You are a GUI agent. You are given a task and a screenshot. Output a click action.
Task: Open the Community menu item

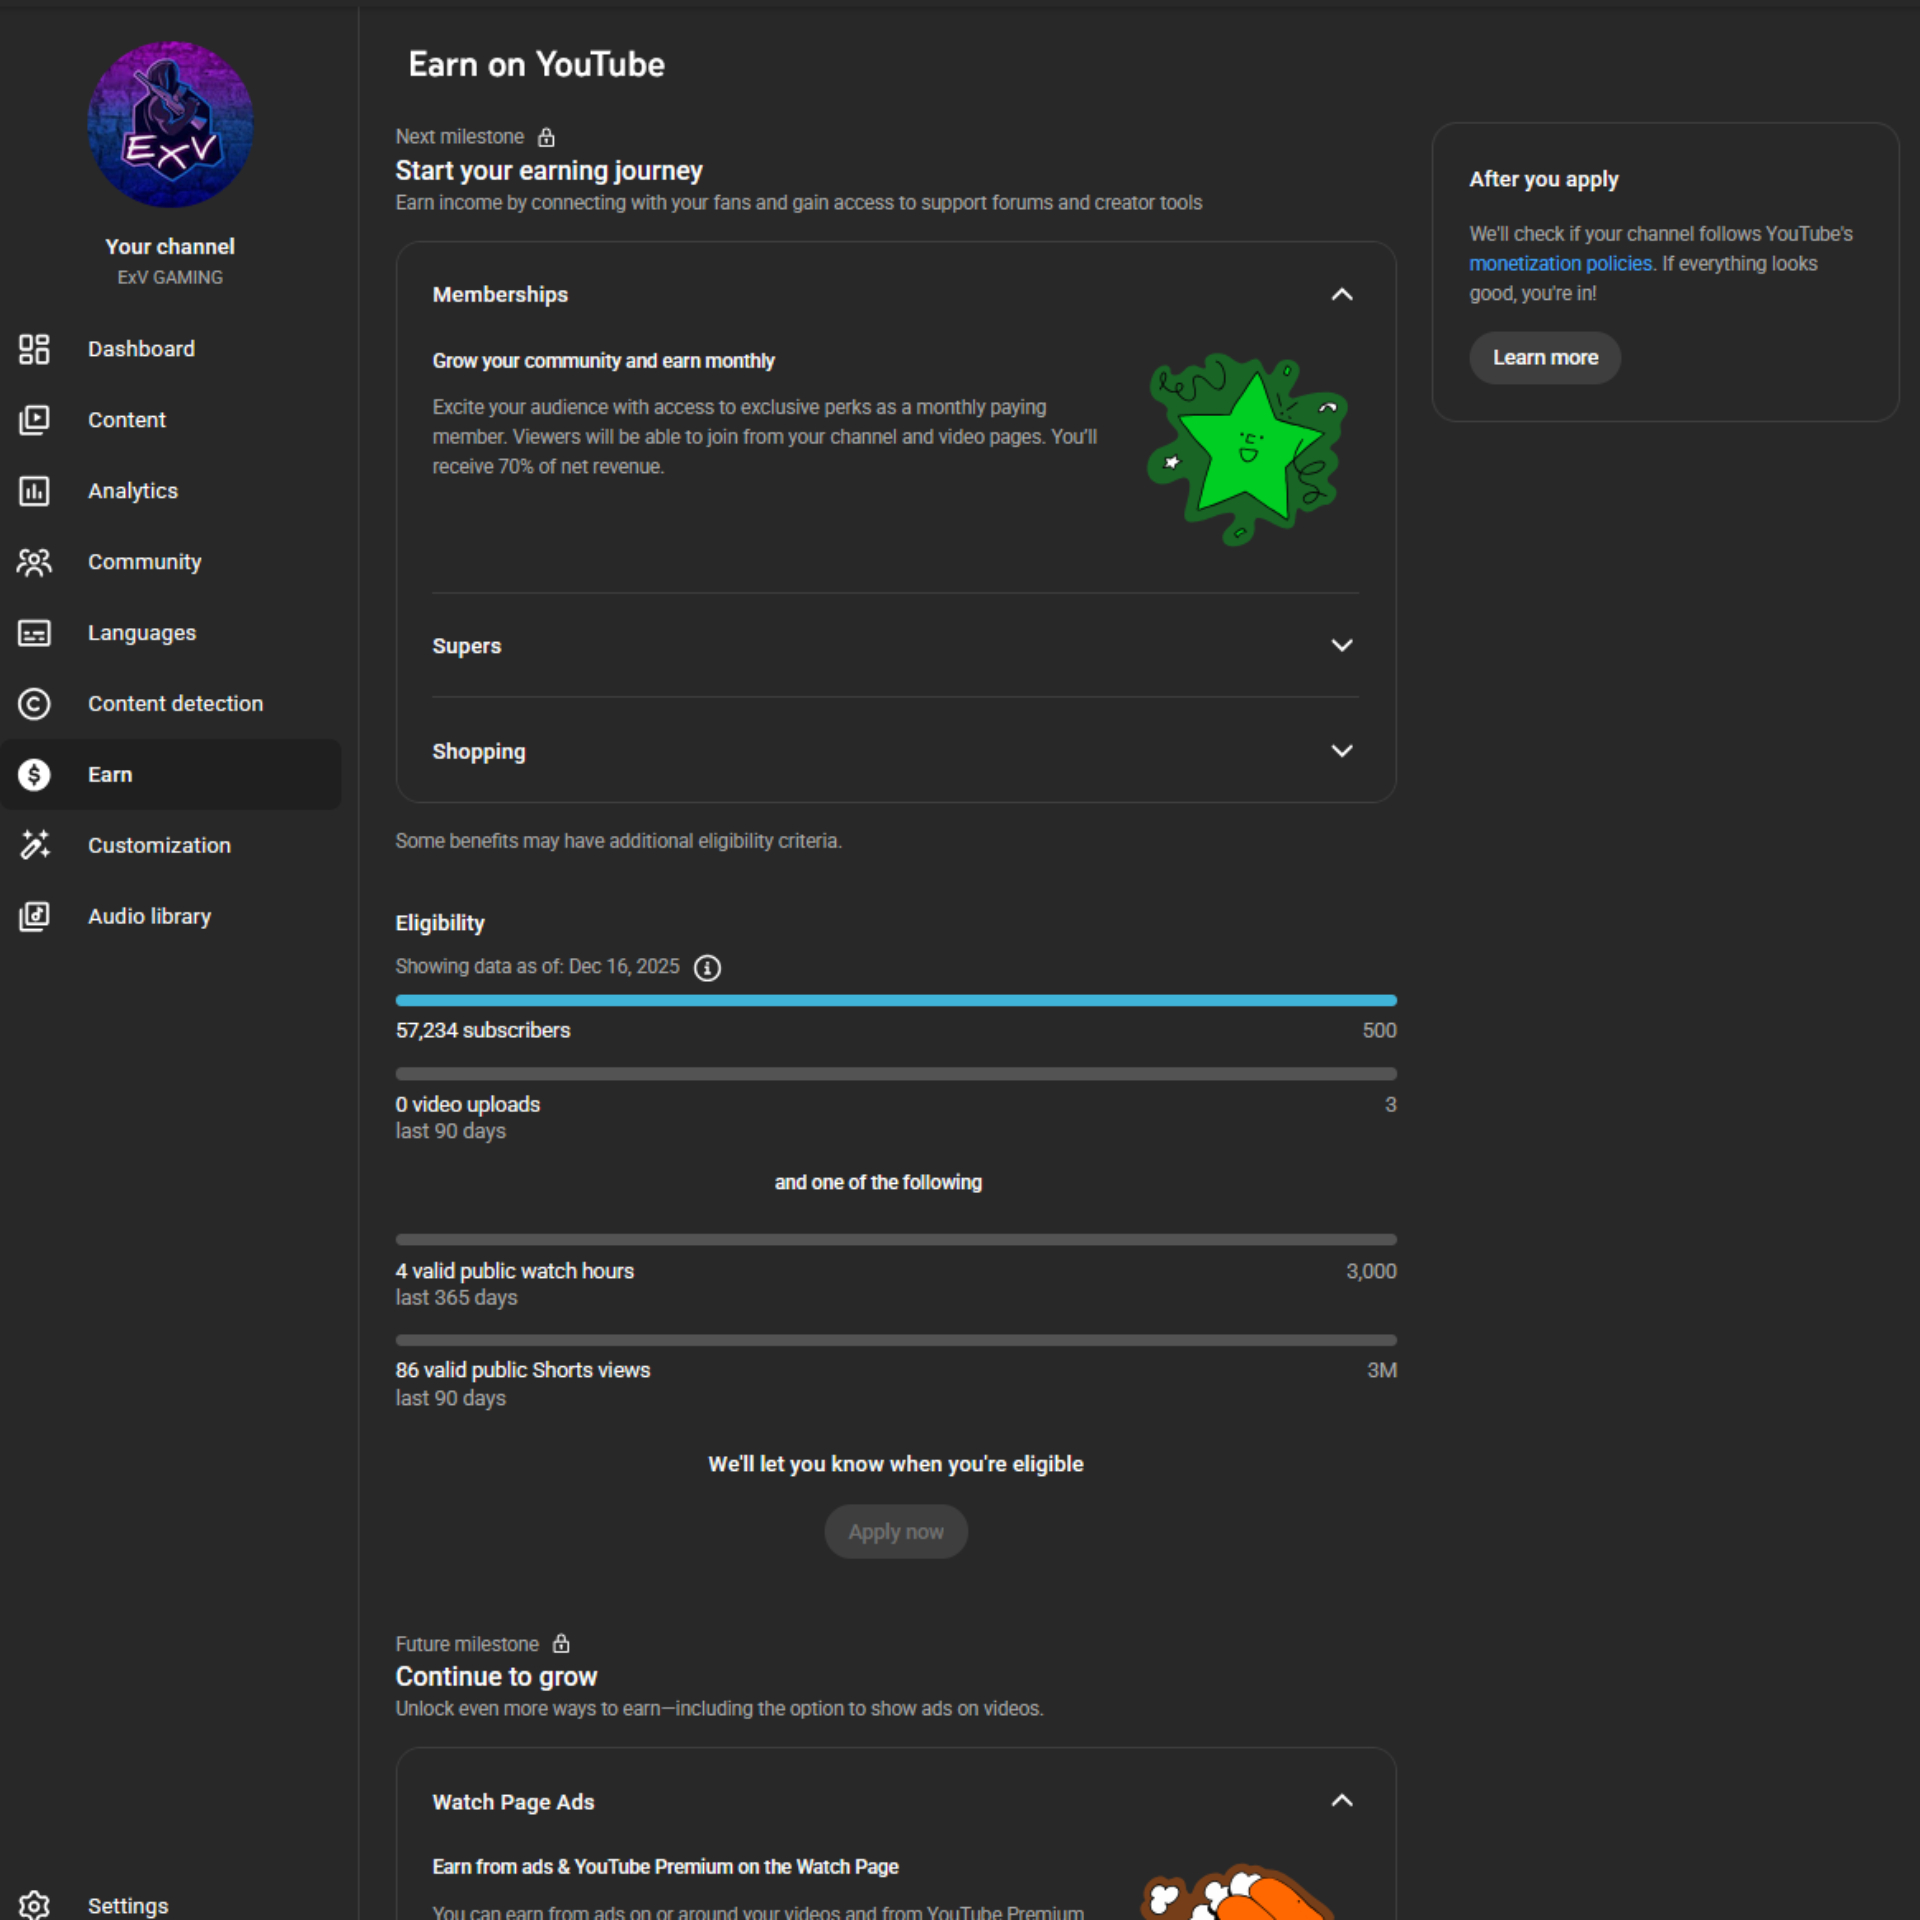144,562
